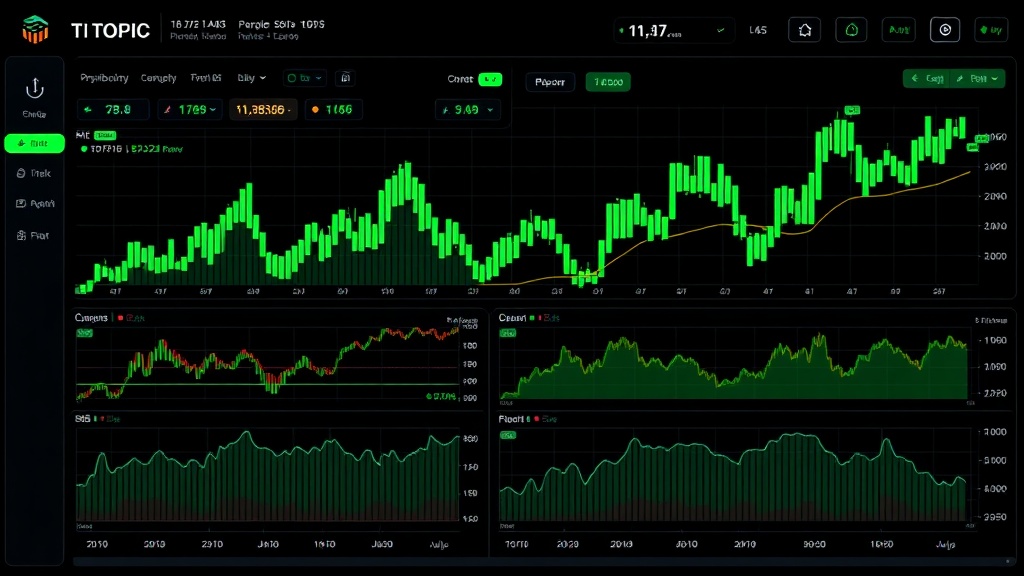Open the Poit dropdown at top right

(x=978, y=78)
